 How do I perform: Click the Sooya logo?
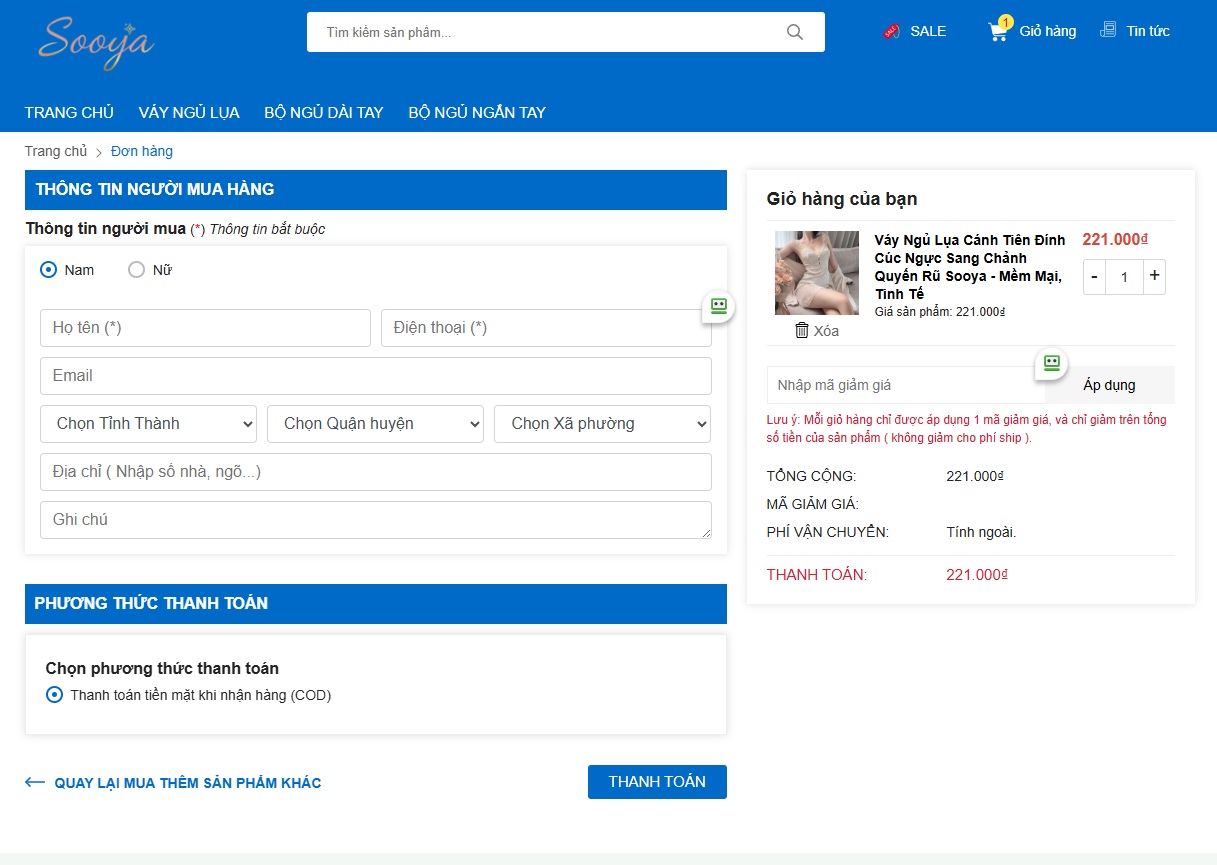point(96,42)
